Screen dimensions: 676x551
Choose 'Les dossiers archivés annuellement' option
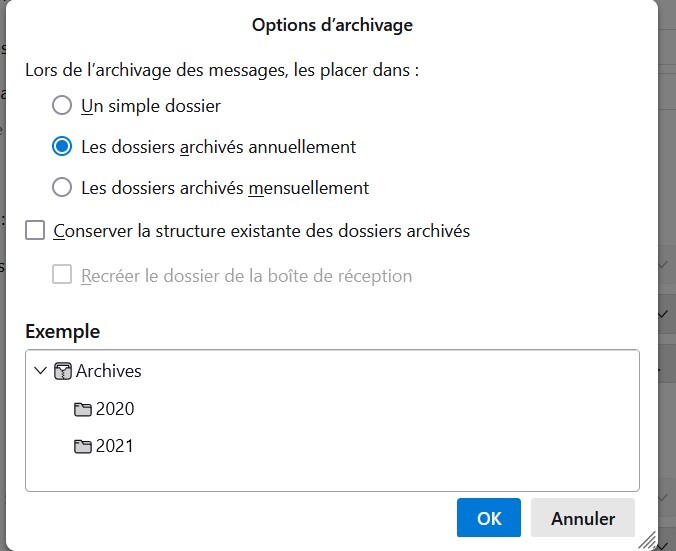[x=62, y=146]
